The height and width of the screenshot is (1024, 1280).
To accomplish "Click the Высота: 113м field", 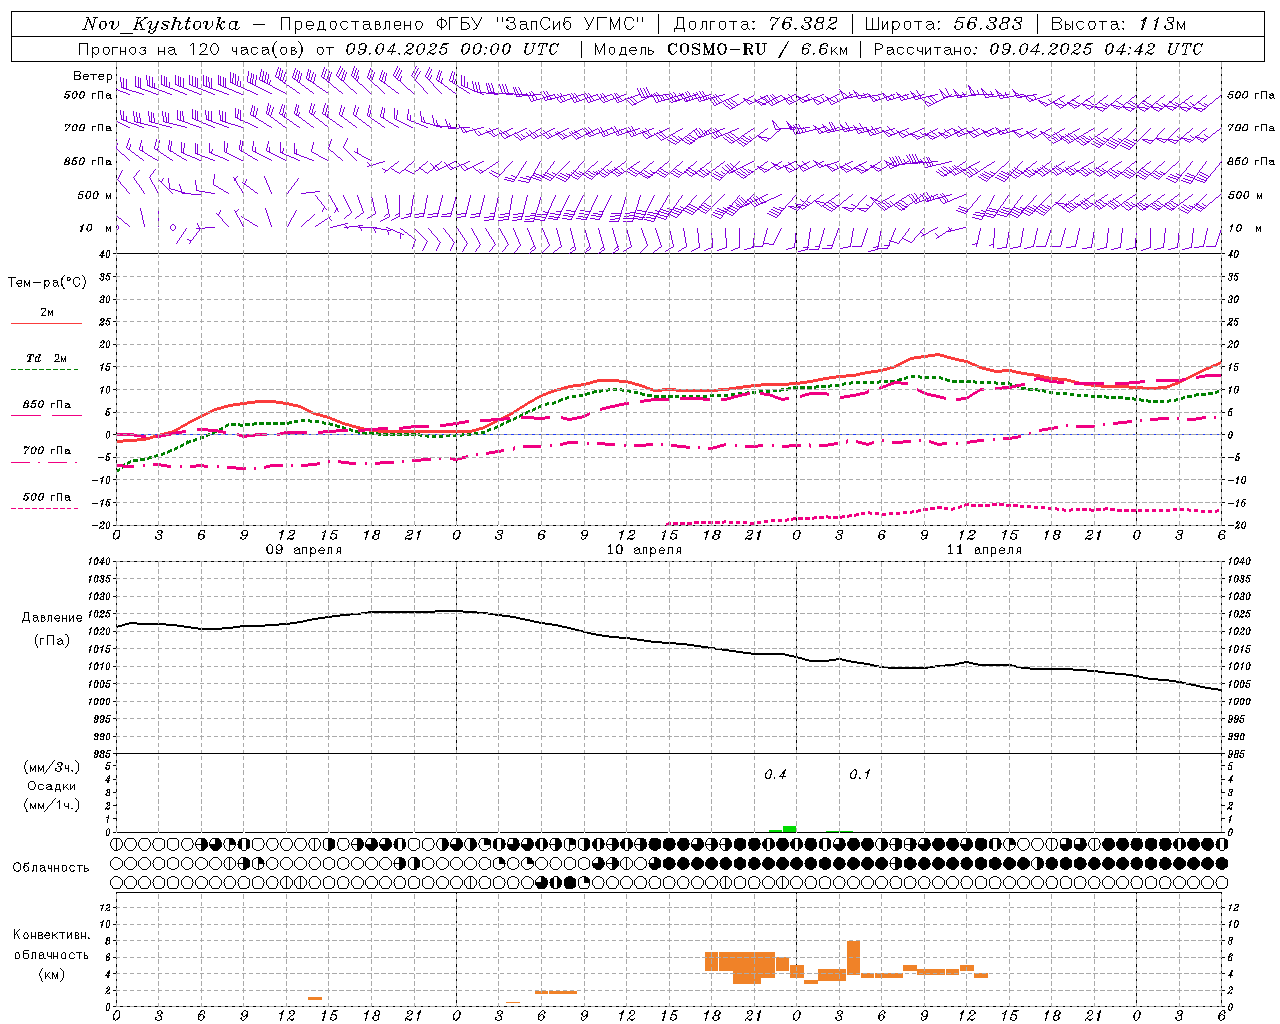I will click(1117, 24).
